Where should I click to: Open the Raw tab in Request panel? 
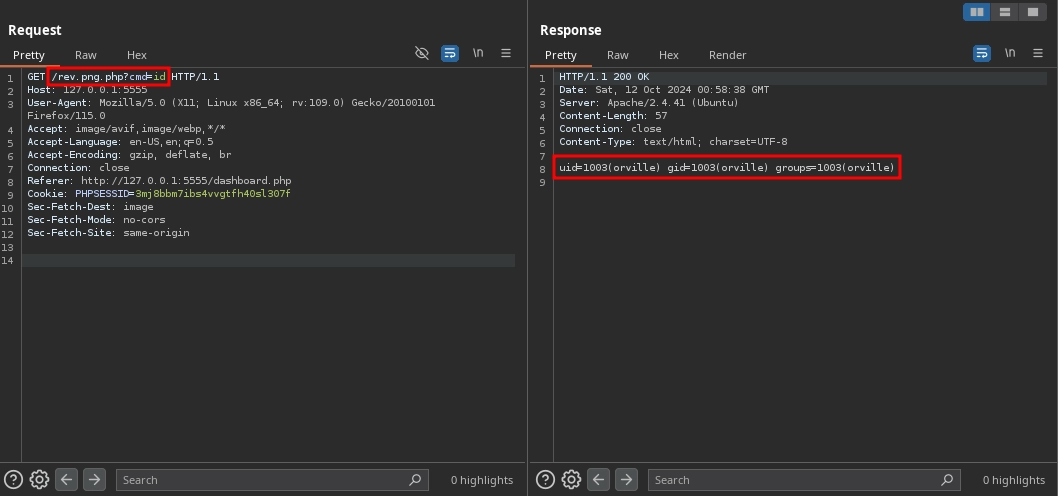85,55
